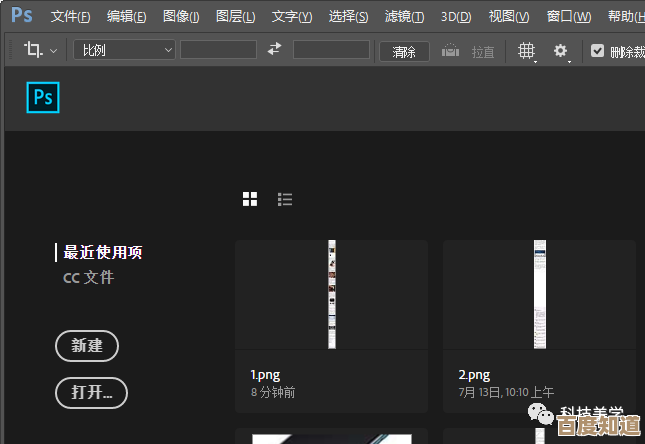
Task: Select the 最近使用项 recent tab
Action: coord(103,252)
